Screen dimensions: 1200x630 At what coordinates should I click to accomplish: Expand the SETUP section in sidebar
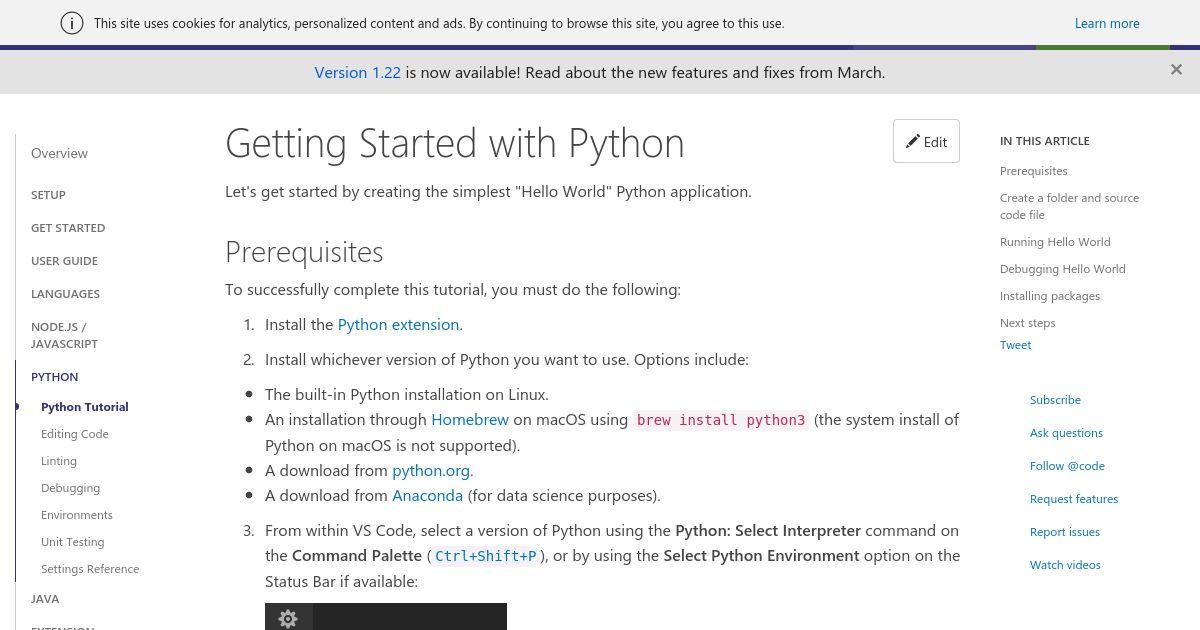pos(48,195)
